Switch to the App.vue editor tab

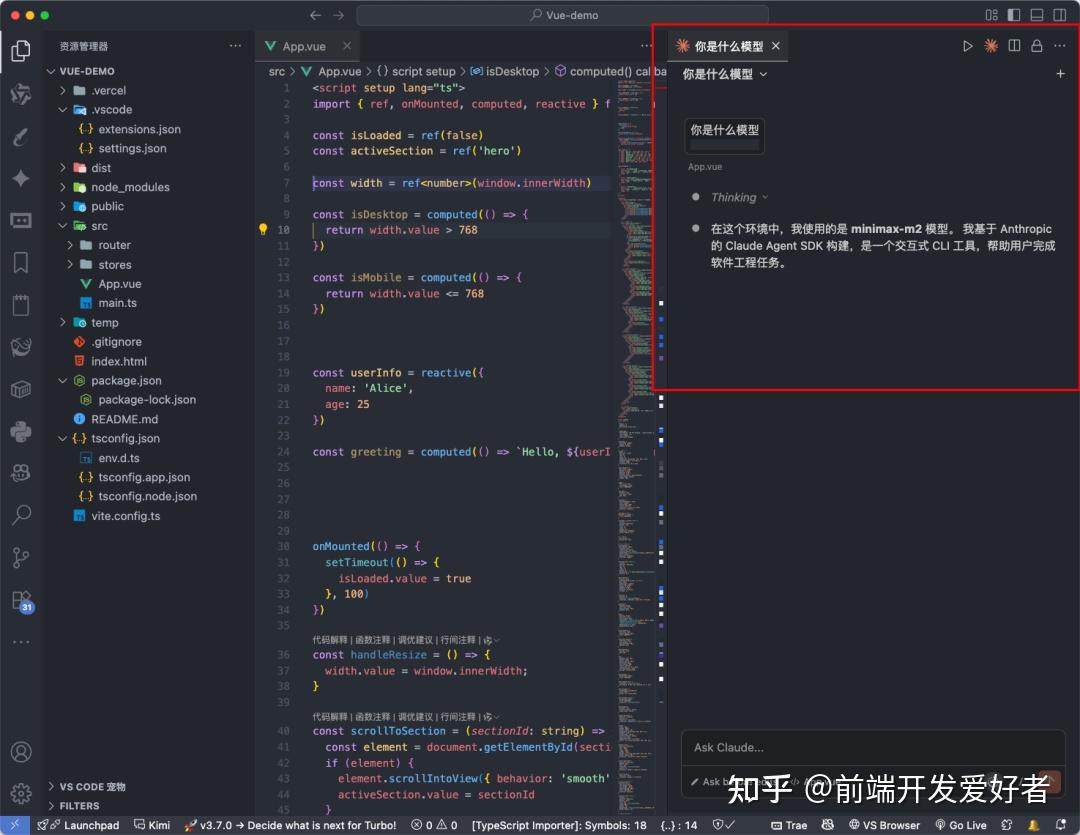click(x=303, y=46)
